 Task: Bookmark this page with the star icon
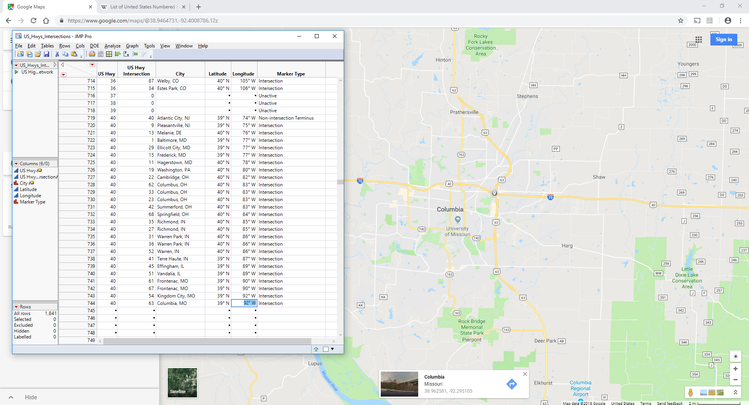coord(681,20)
